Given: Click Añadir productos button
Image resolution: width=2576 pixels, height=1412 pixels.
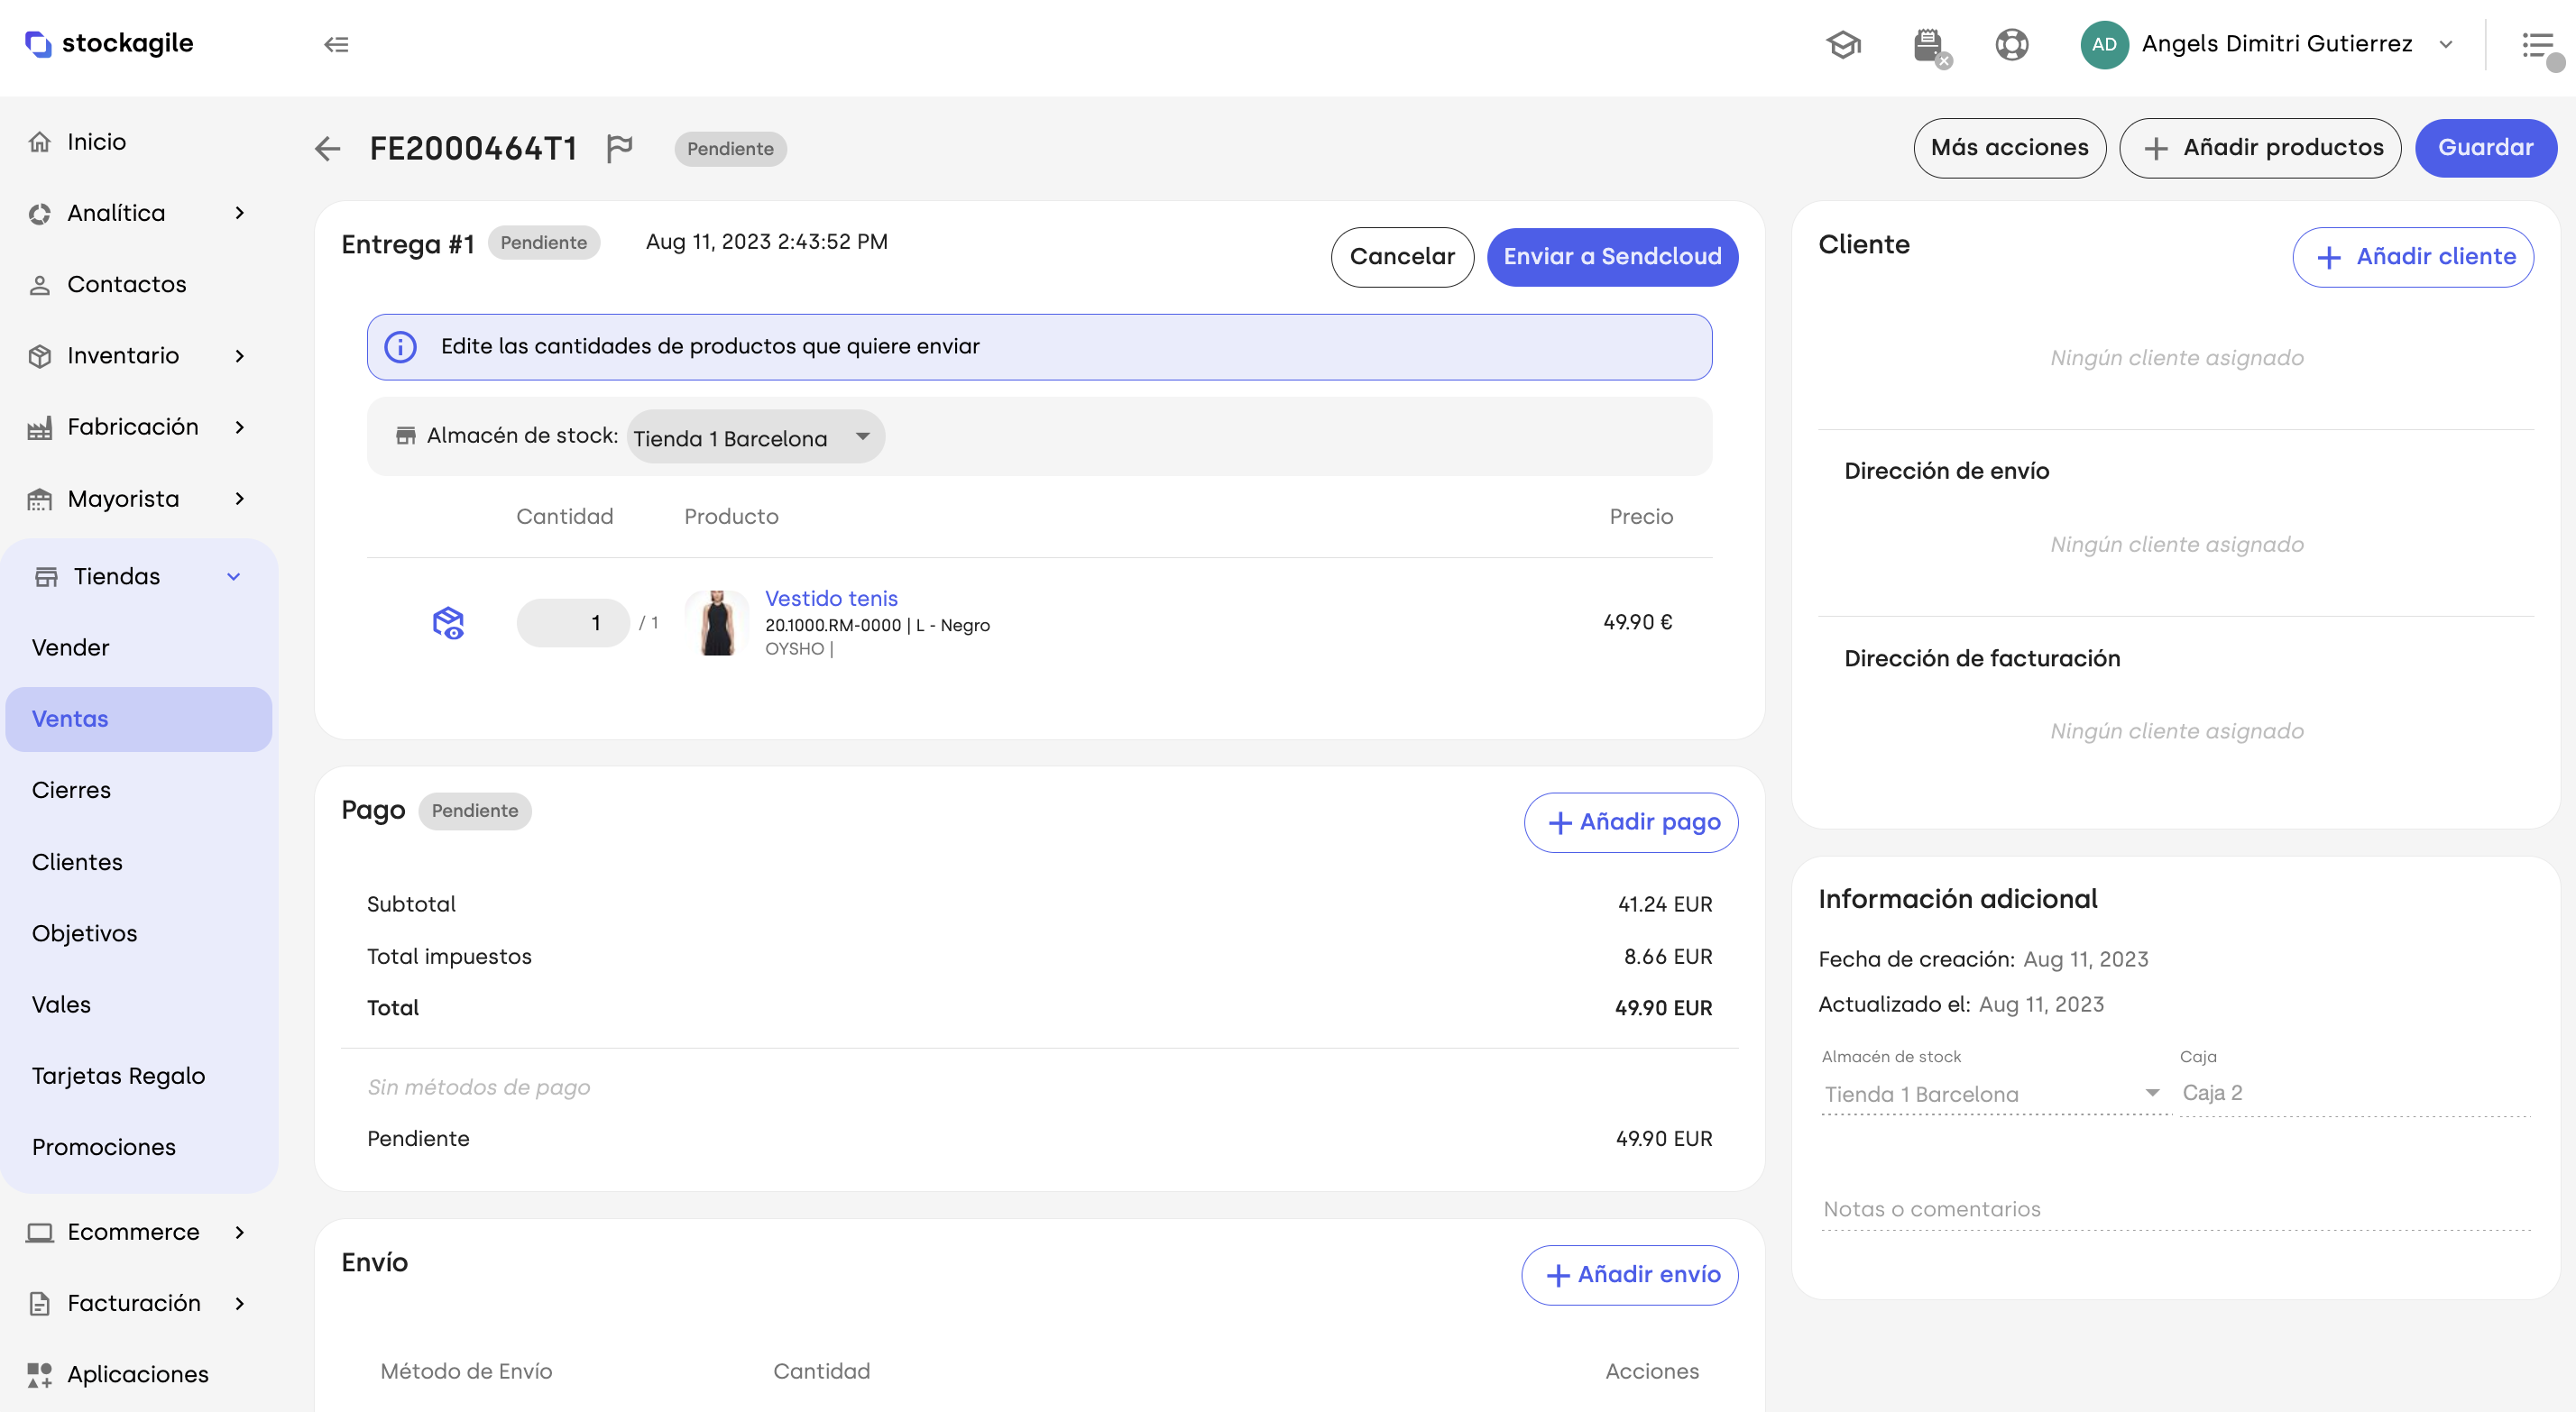Looking at the screenshot, I should coord(2260,148).
